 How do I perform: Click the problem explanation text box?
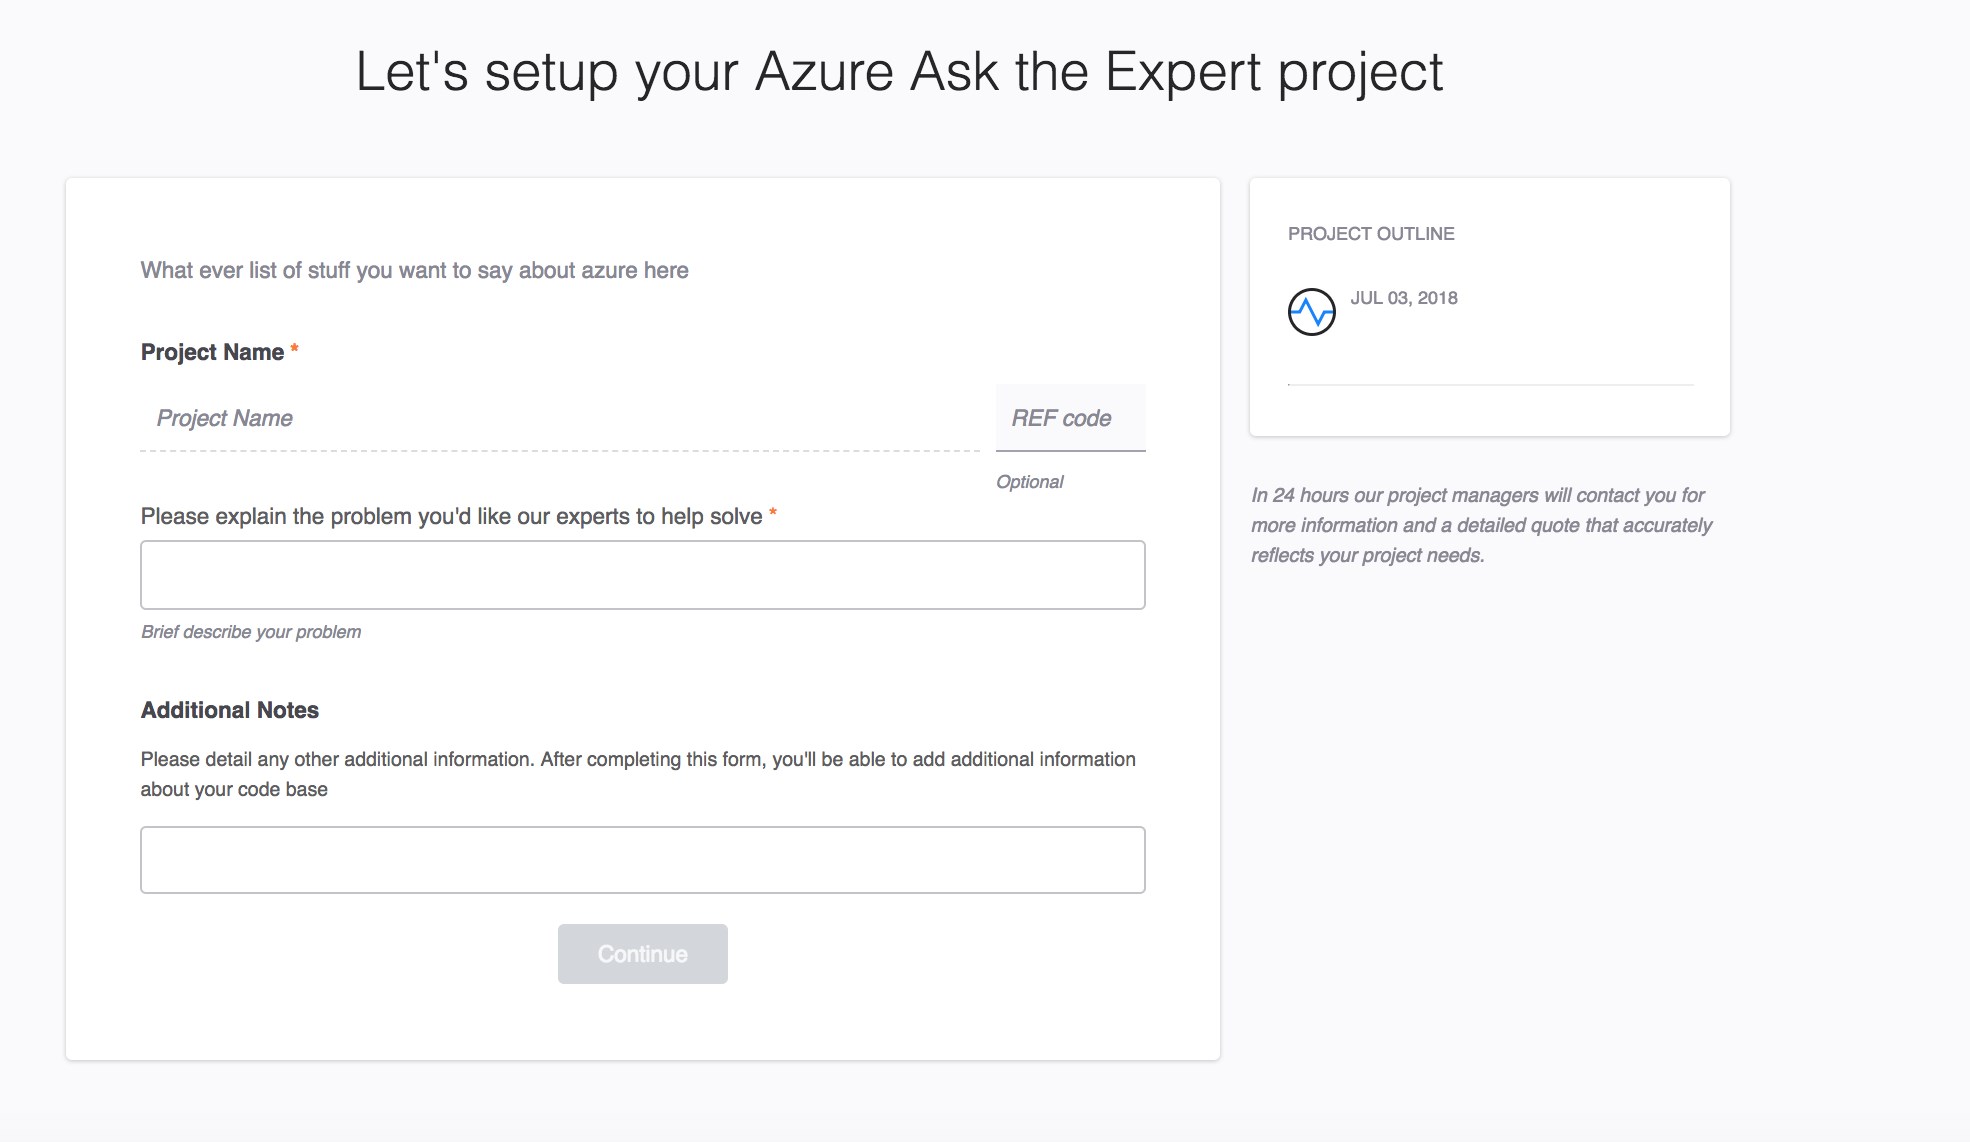coord(642,575)
